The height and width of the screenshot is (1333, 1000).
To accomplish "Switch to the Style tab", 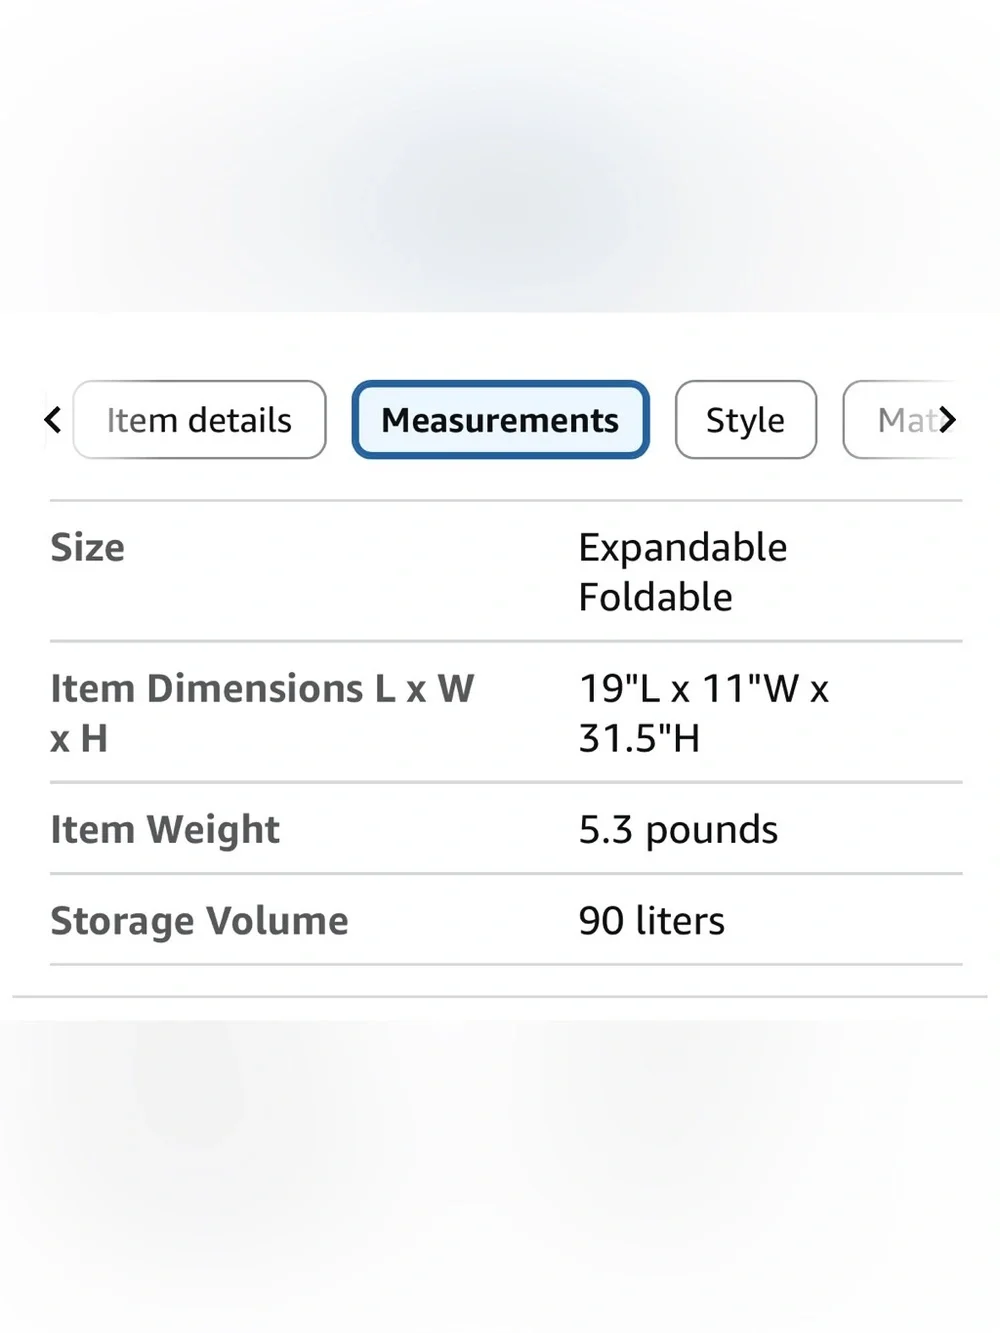I will (x=745, y=420).
